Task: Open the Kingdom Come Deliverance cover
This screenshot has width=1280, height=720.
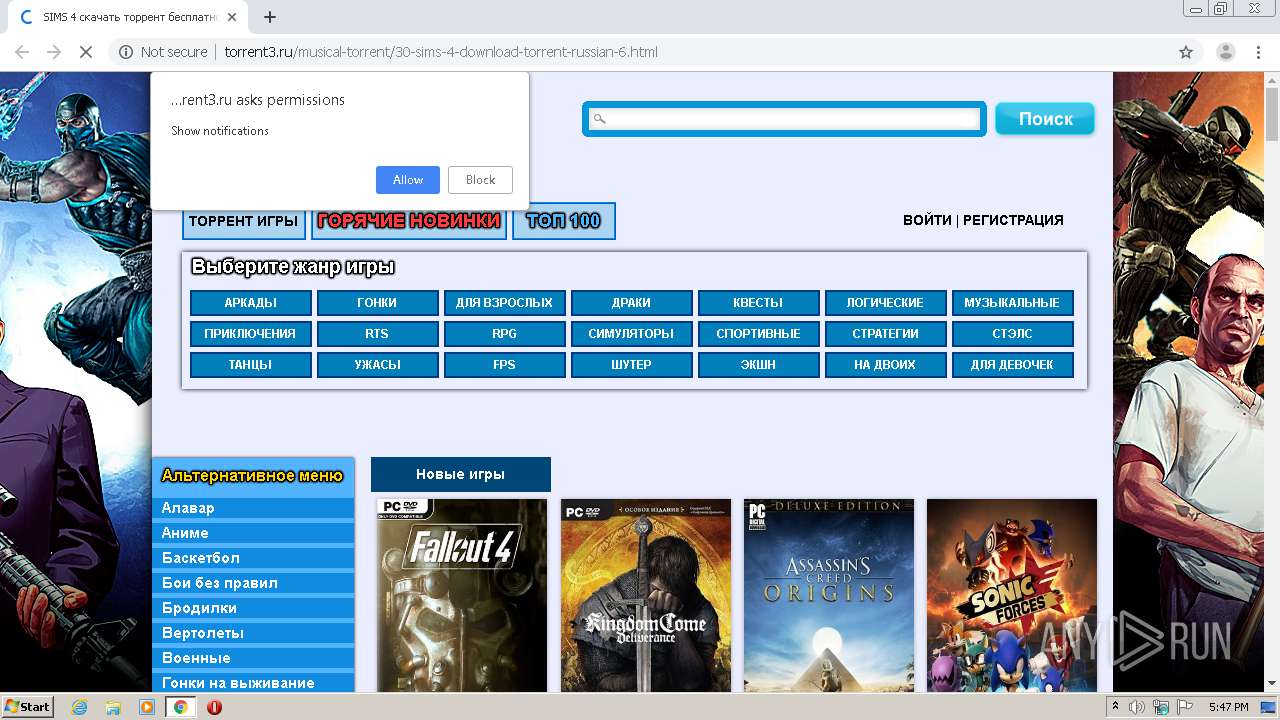Action: (x=646, y=595)
